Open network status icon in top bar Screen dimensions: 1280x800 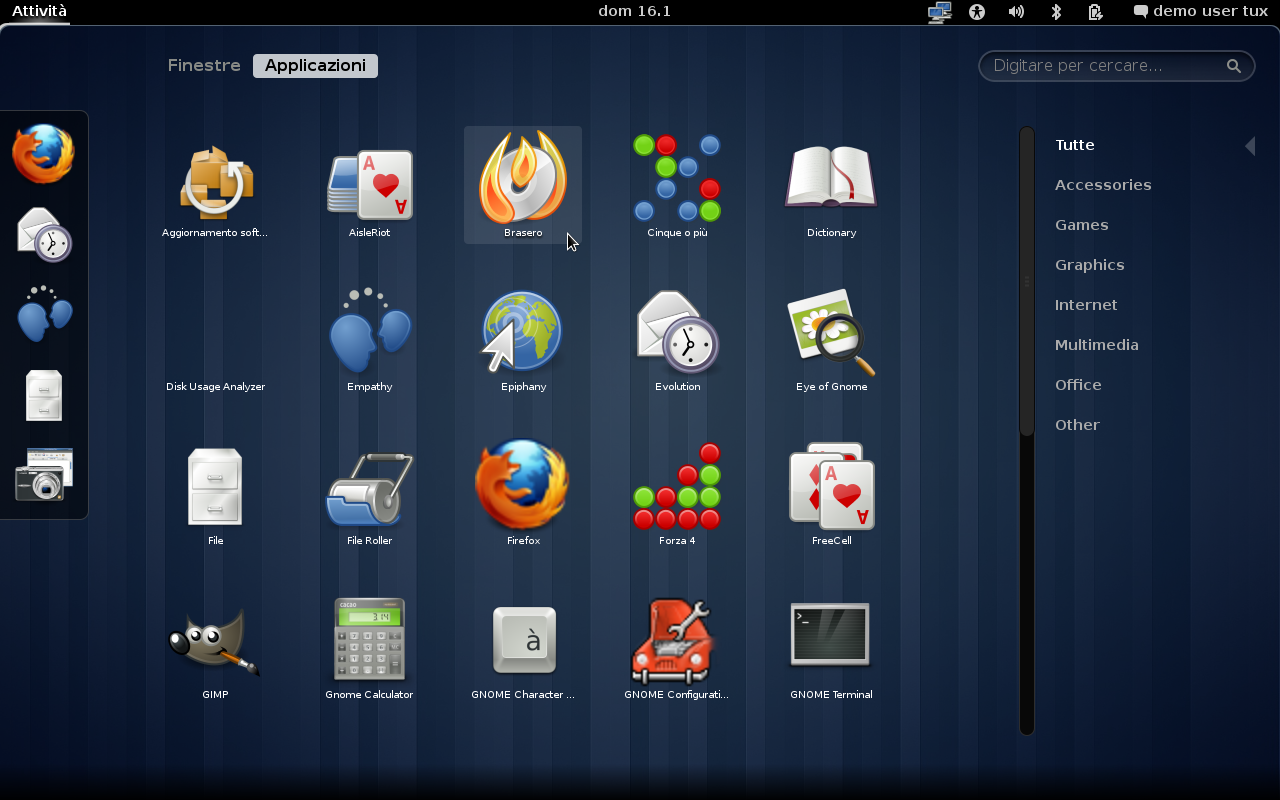pyautogui.click(x=939, y=11)
